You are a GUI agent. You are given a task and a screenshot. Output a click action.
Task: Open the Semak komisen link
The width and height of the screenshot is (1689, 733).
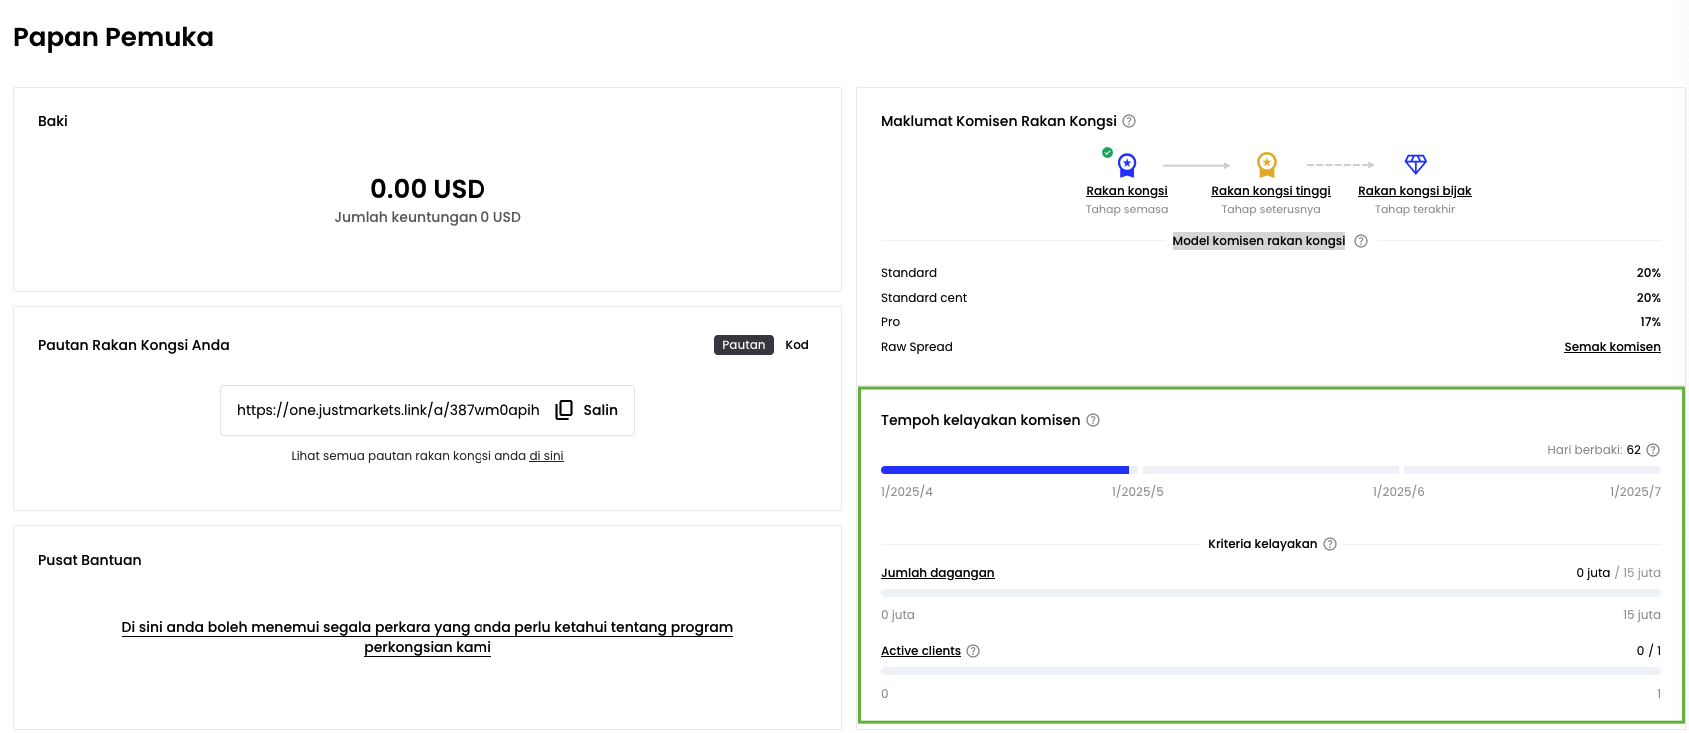click(1612, 347)
